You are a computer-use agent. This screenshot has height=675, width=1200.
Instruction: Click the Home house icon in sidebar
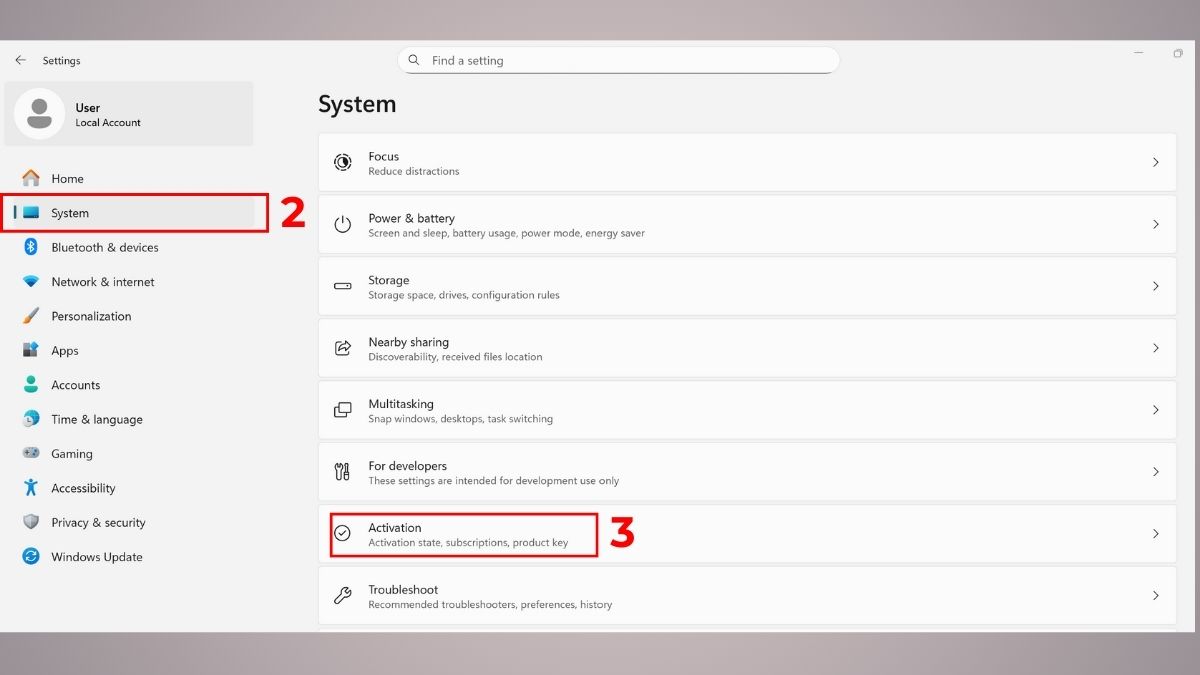tap(31, 178)
